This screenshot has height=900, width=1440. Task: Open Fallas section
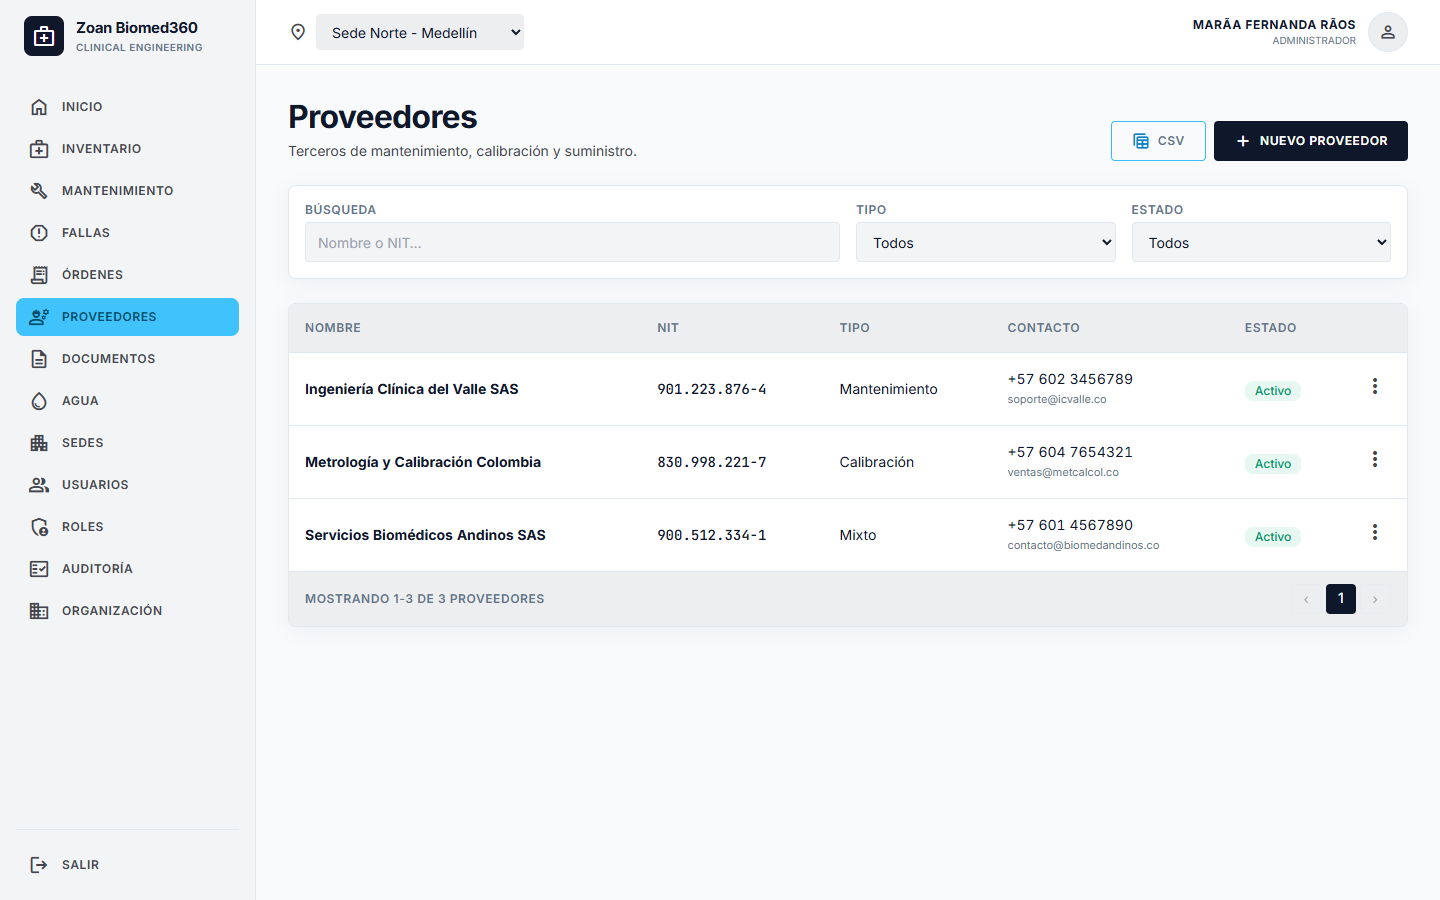pyautogui.click(x=127, y=233)
